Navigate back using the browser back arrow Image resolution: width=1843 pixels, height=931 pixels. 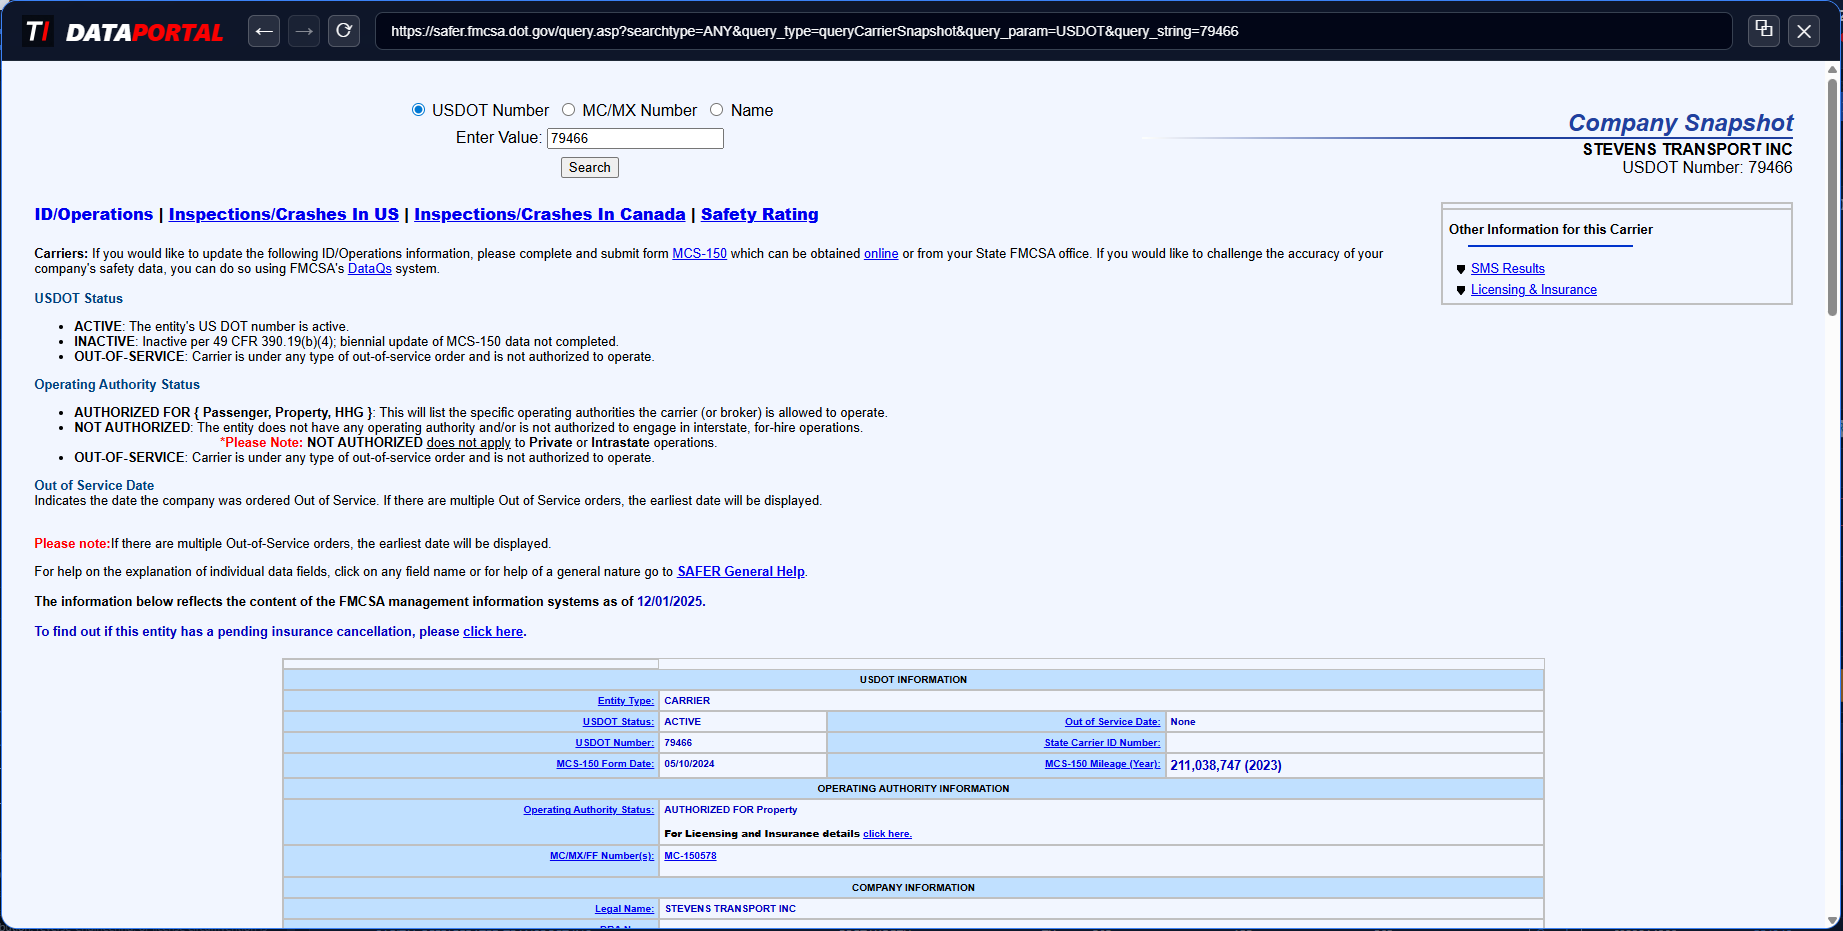pyautogui.click(x=263, y=31)
